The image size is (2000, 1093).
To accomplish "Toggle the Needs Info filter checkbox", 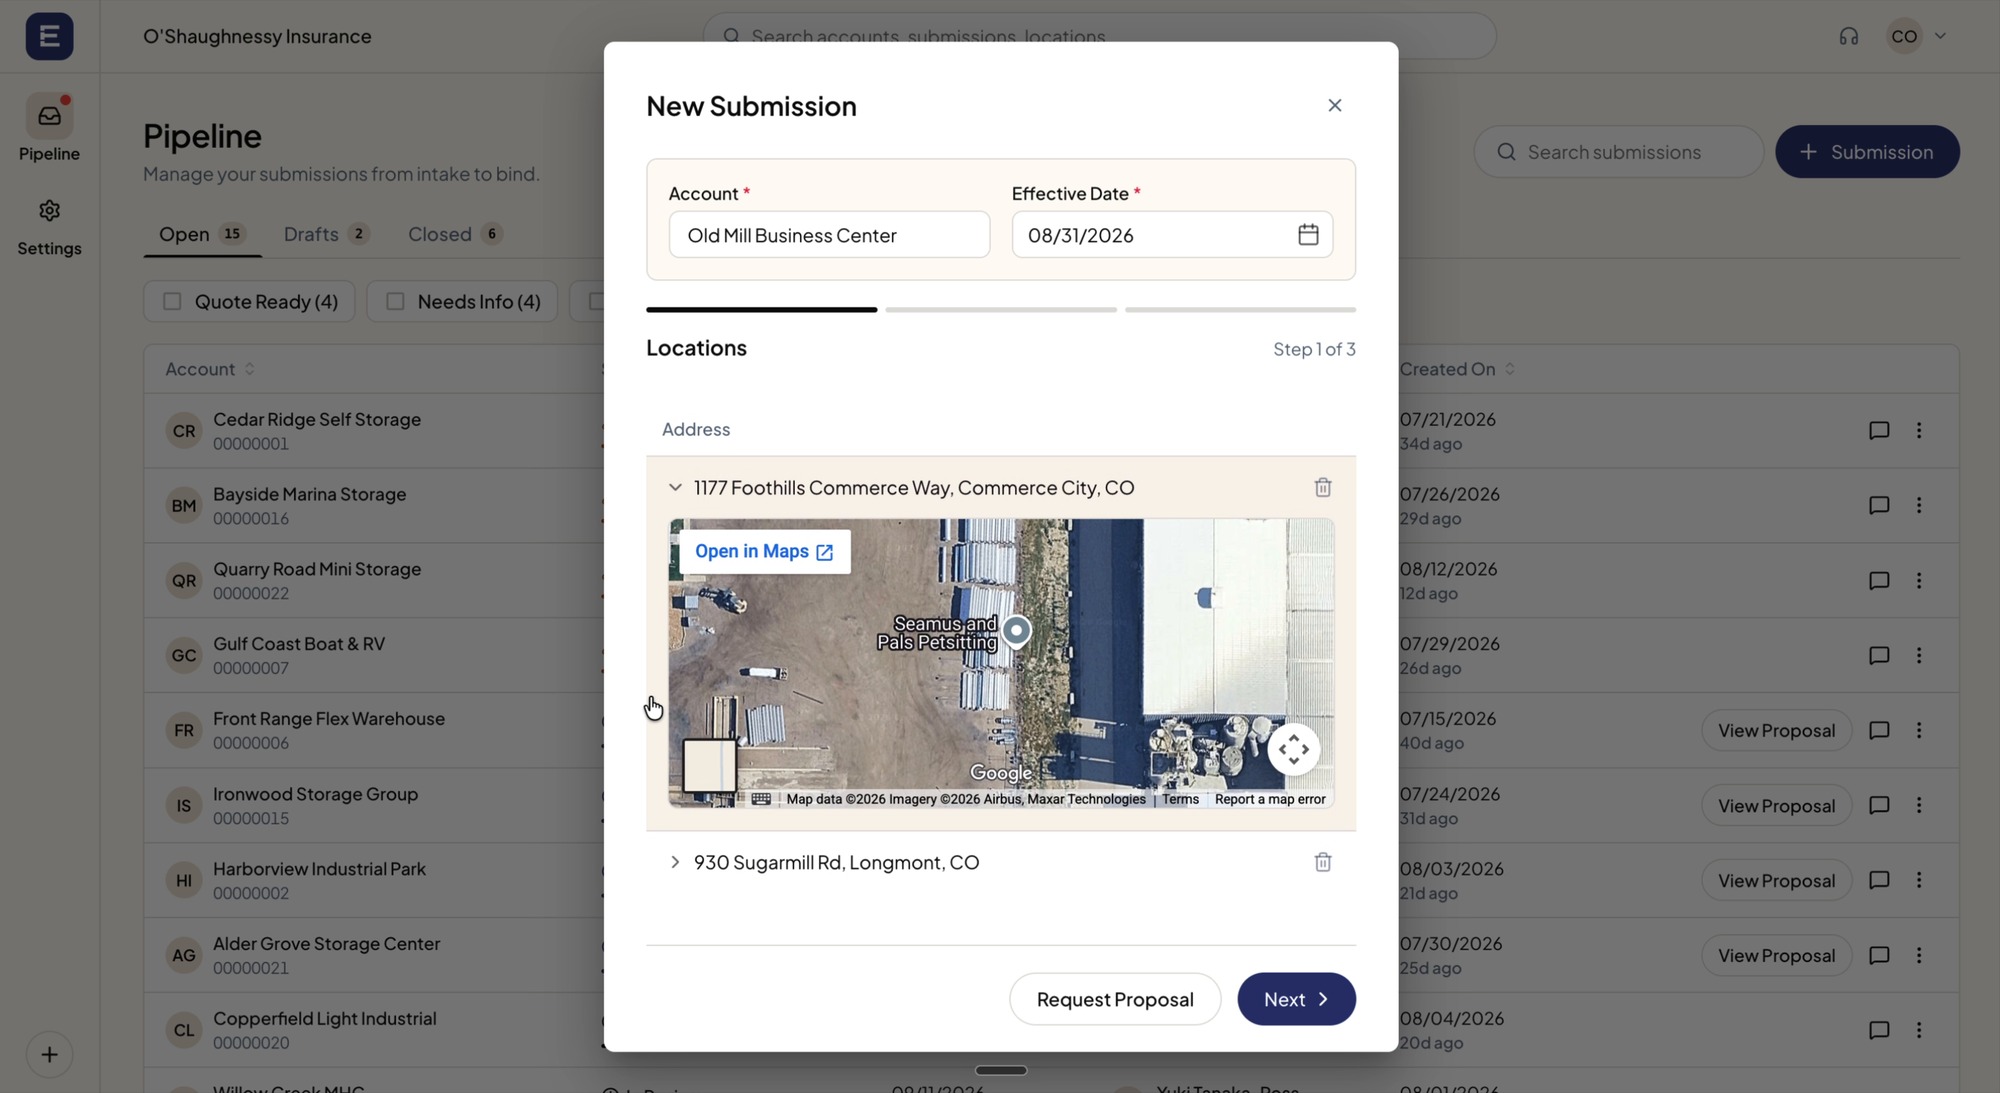I will pos(395,301).
